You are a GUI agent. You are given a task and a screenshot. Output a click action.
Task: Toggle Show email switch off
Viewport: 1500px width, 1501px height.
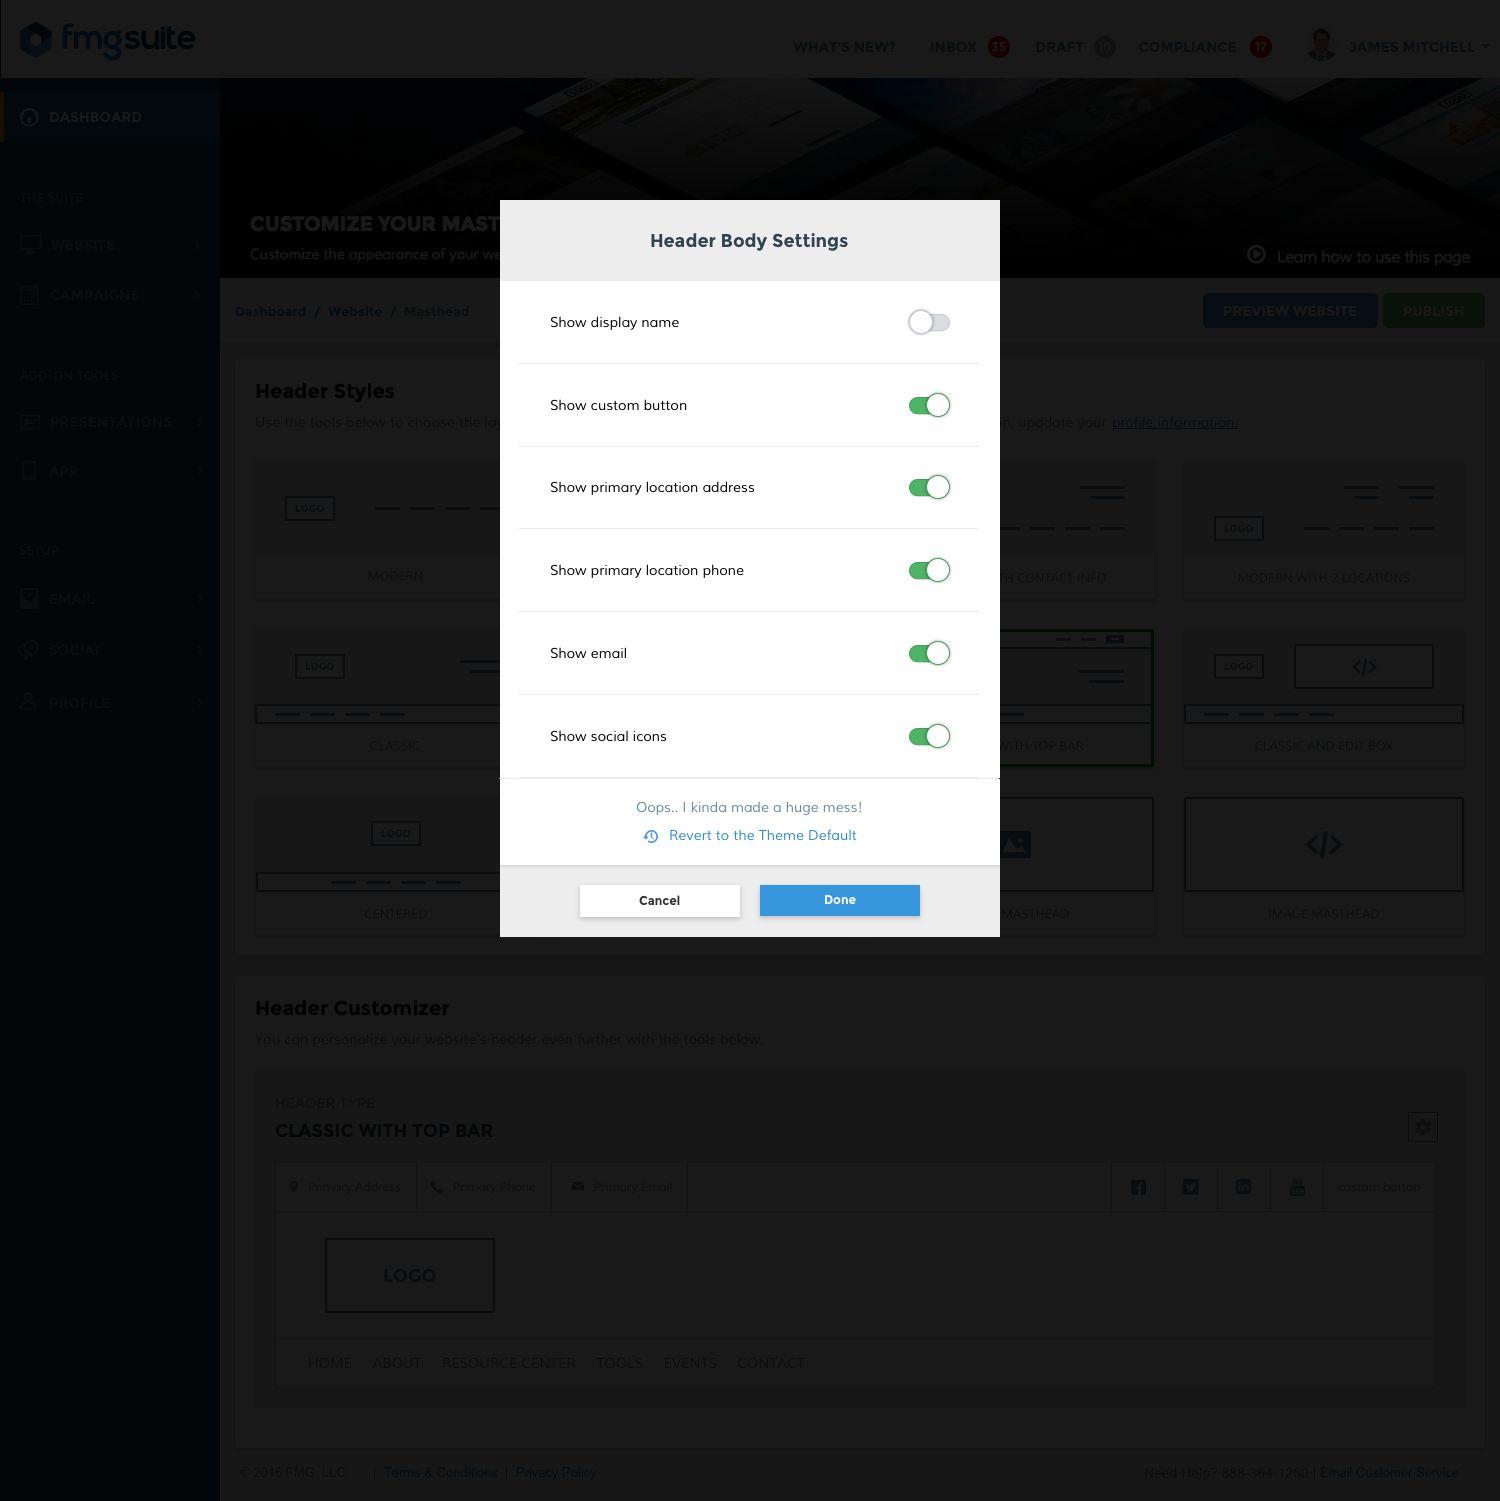928,653
